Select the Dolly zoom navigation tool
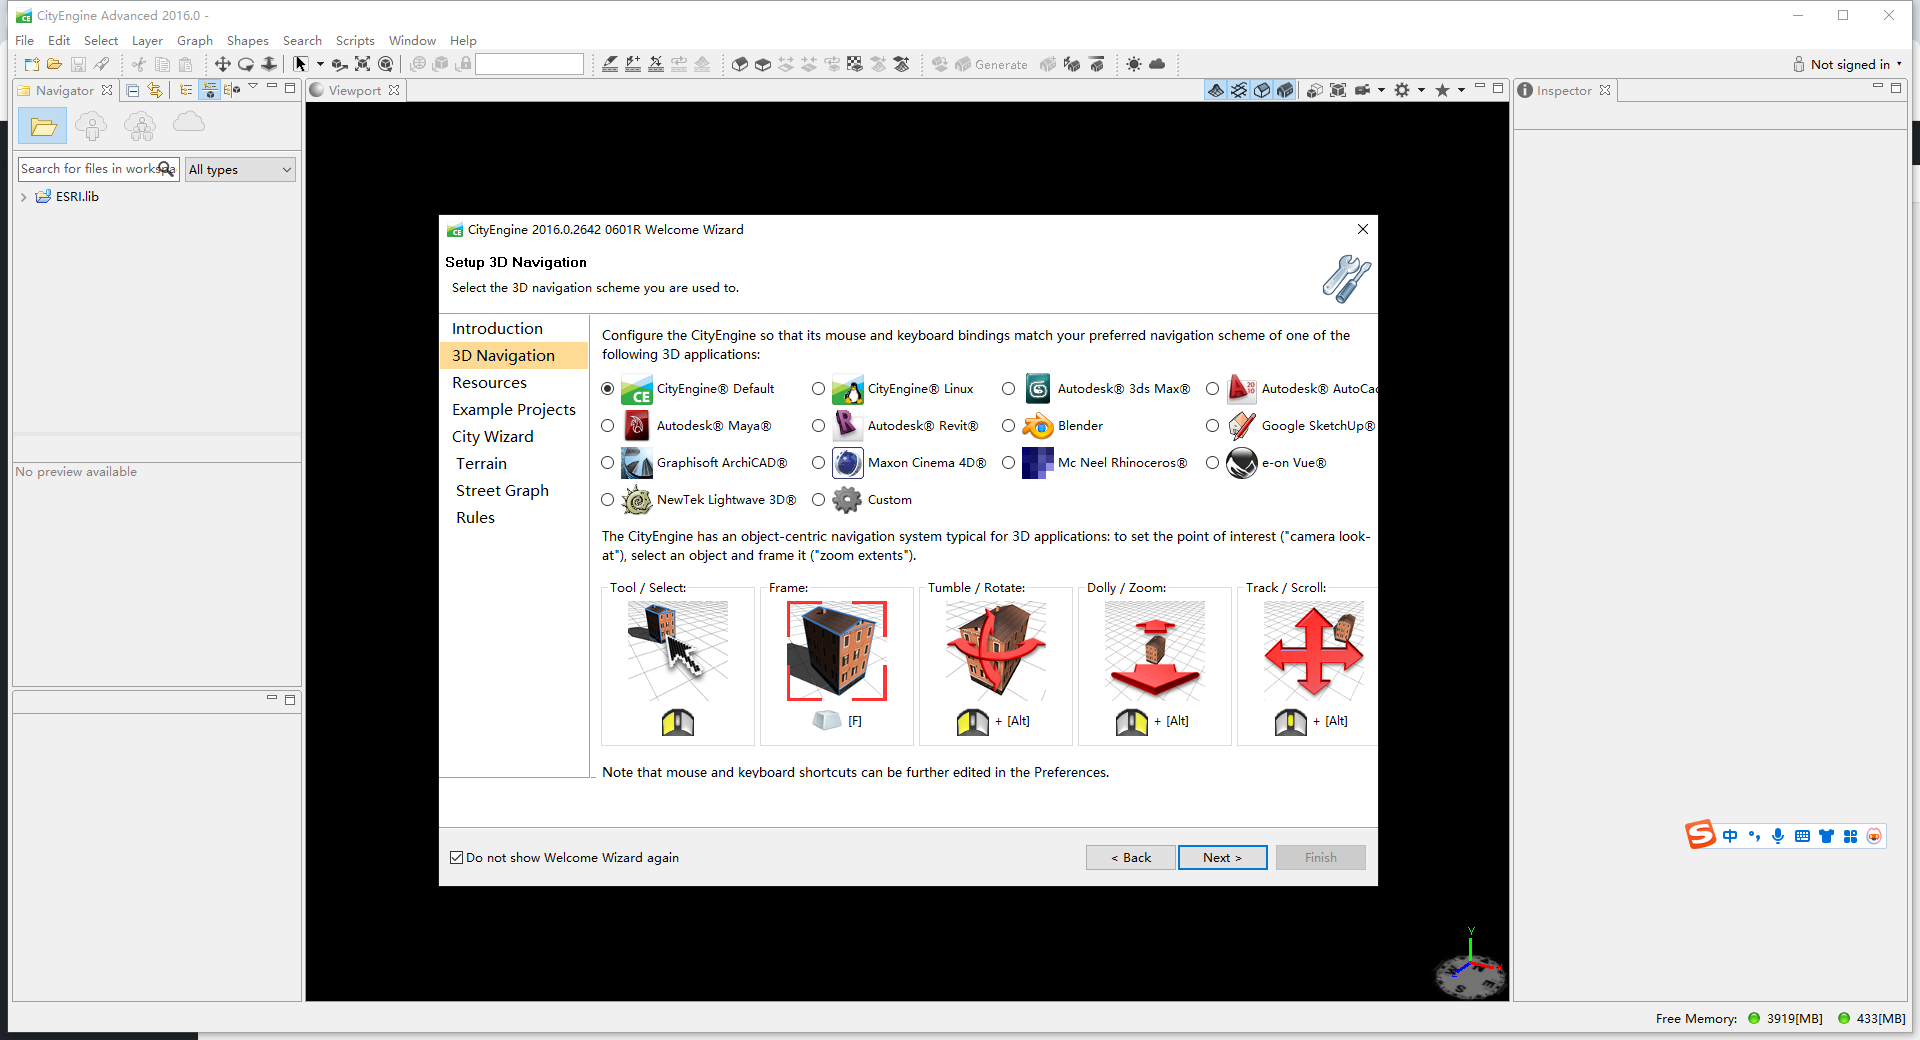The width and height of the screenshot is (1920, 1040). pos(269,64)
